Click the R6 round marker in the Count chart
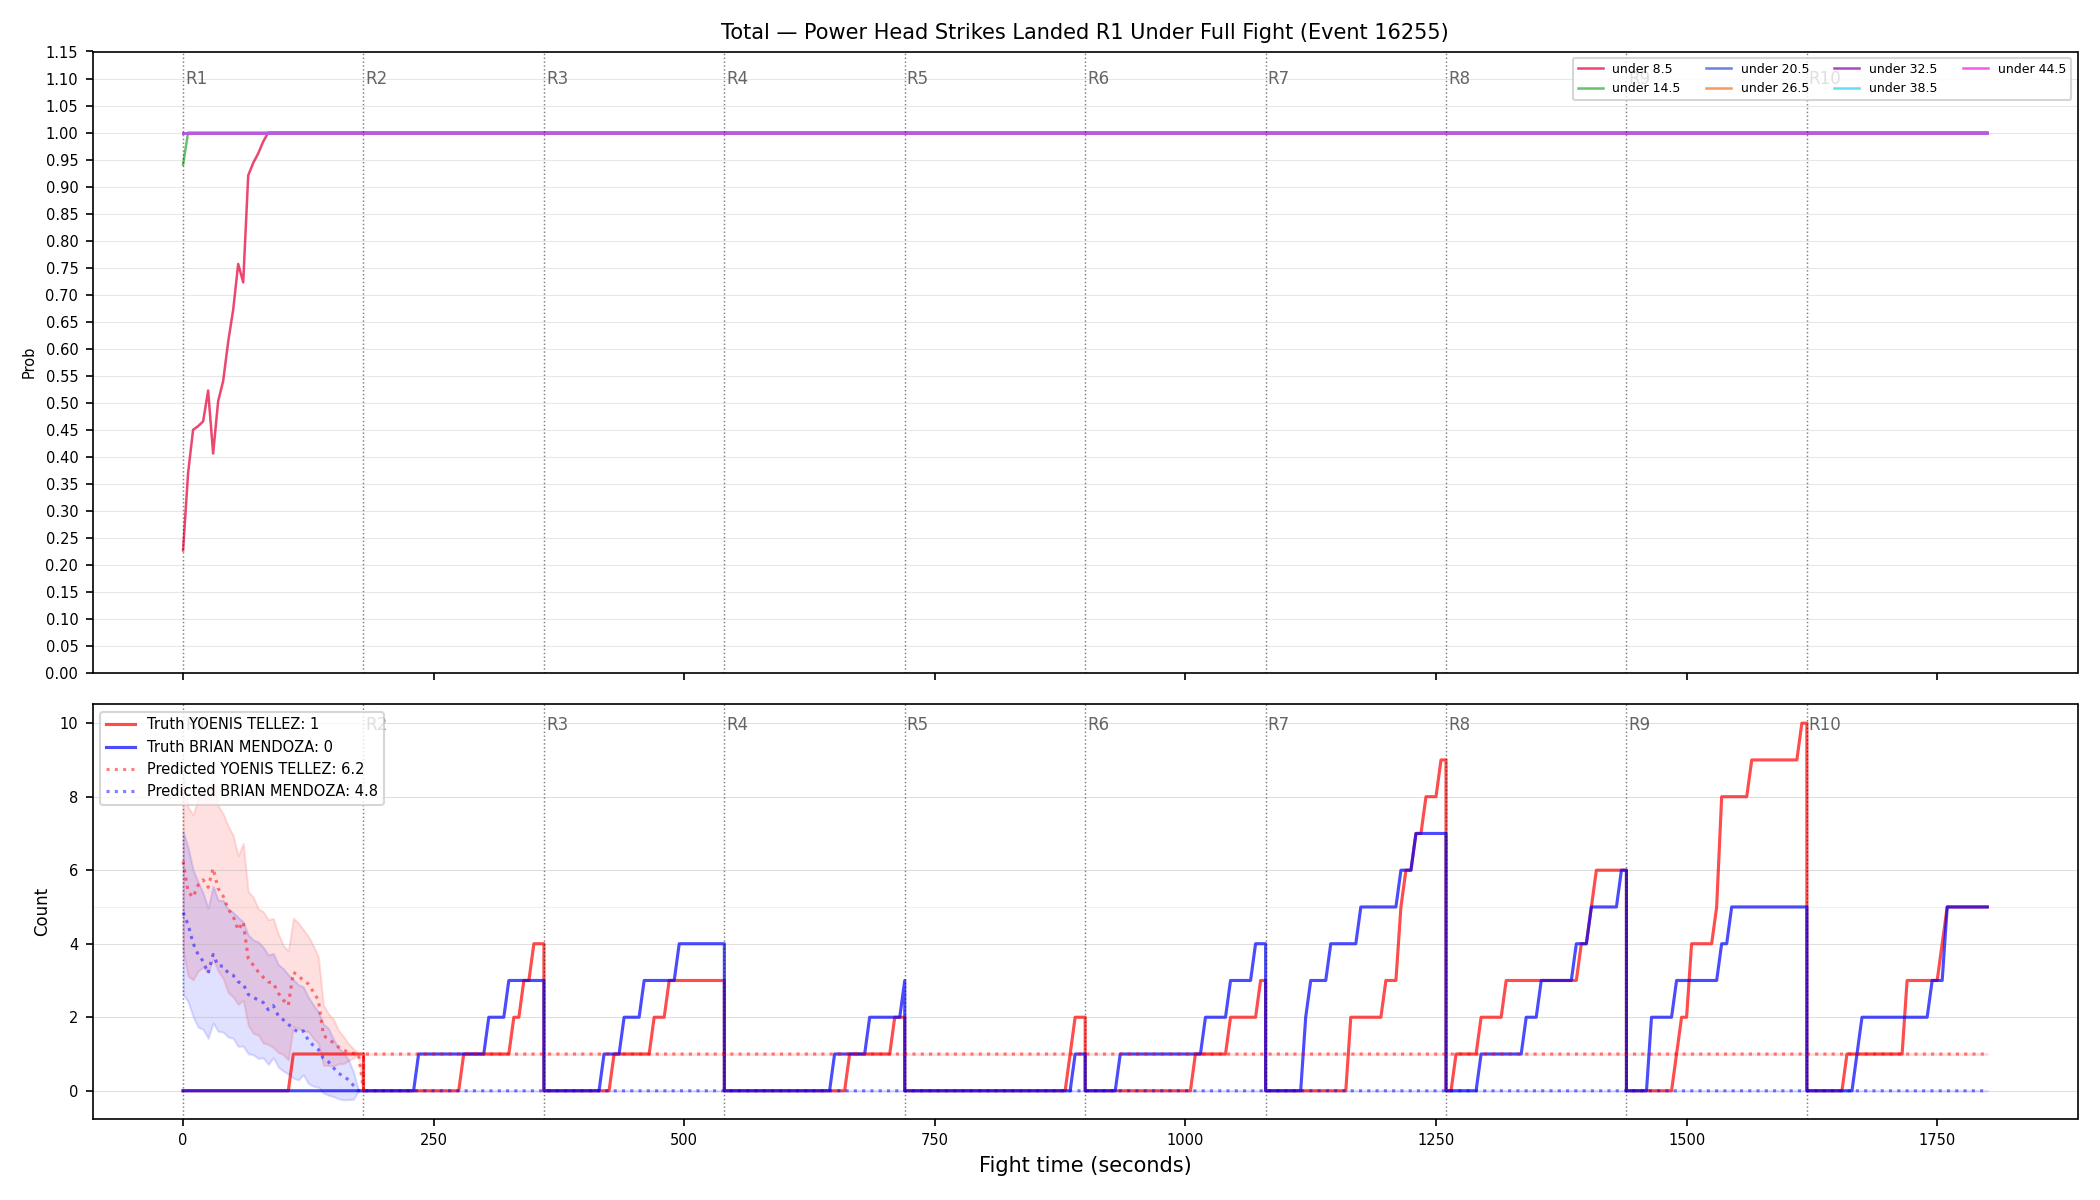2100x1200 pixels. [x=1098, y=724]
